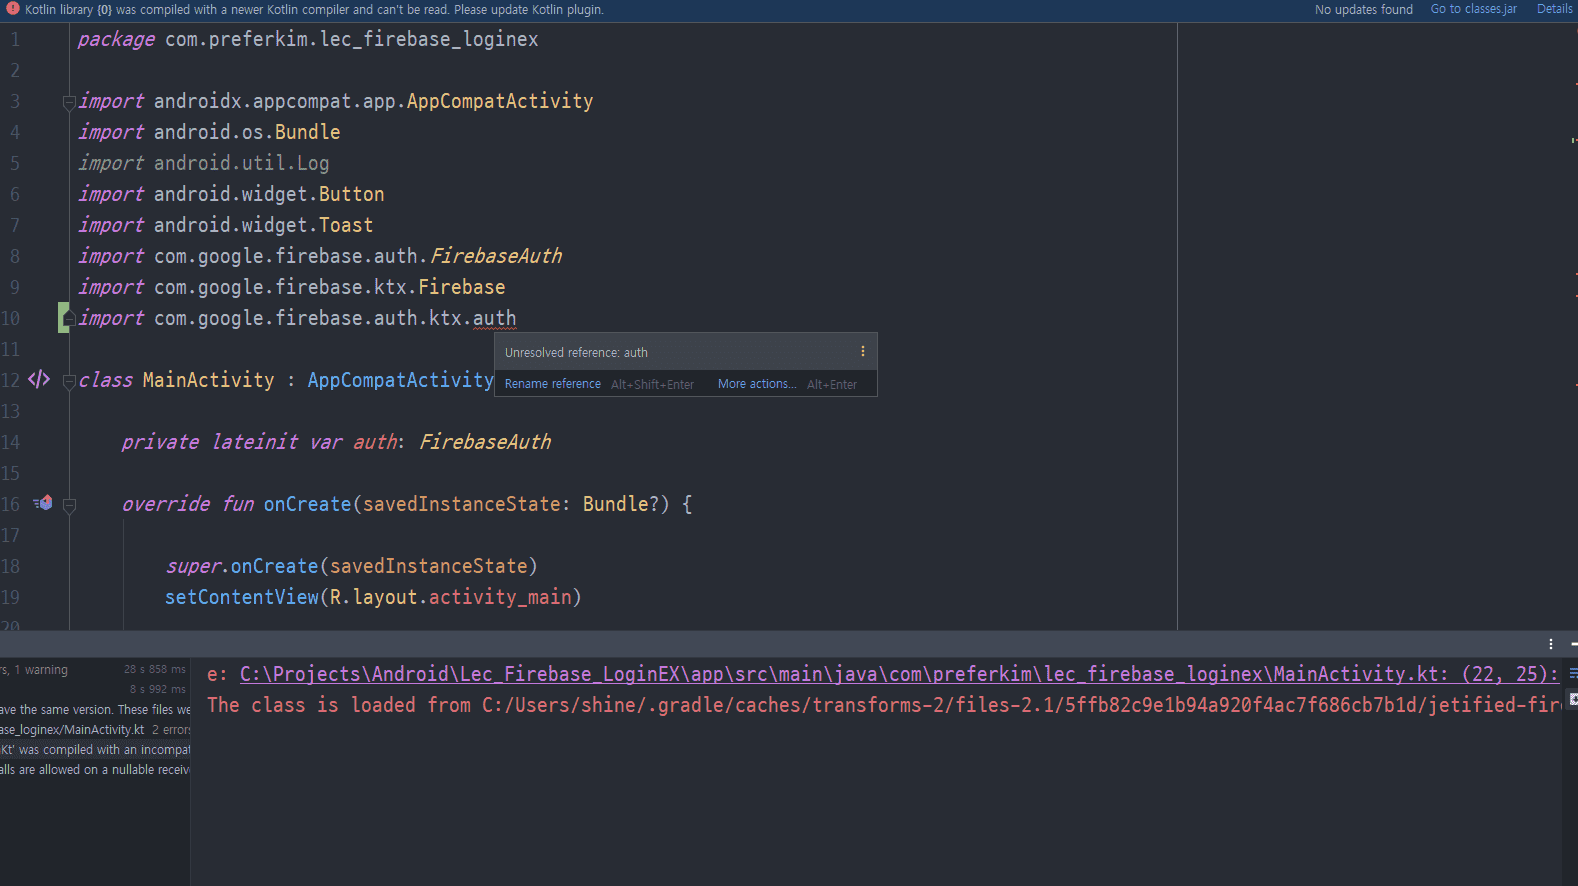Click the '28 s 858 ms' build duration
Image resolution: width=1578 pixels, height=886 pixels.
tap(155, 669)
